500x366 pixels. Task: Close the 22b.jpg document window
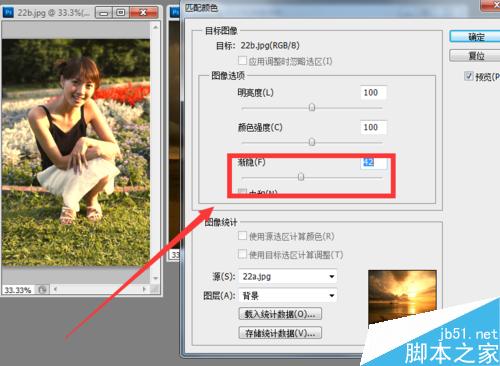tap(143, 13)
